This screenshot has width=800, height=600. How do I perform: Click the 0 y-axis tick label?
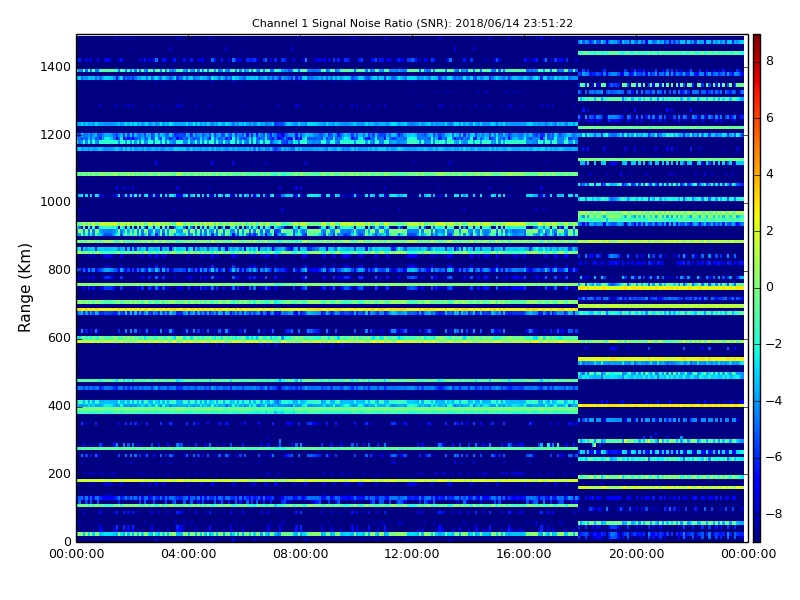[x=67, y=541]
